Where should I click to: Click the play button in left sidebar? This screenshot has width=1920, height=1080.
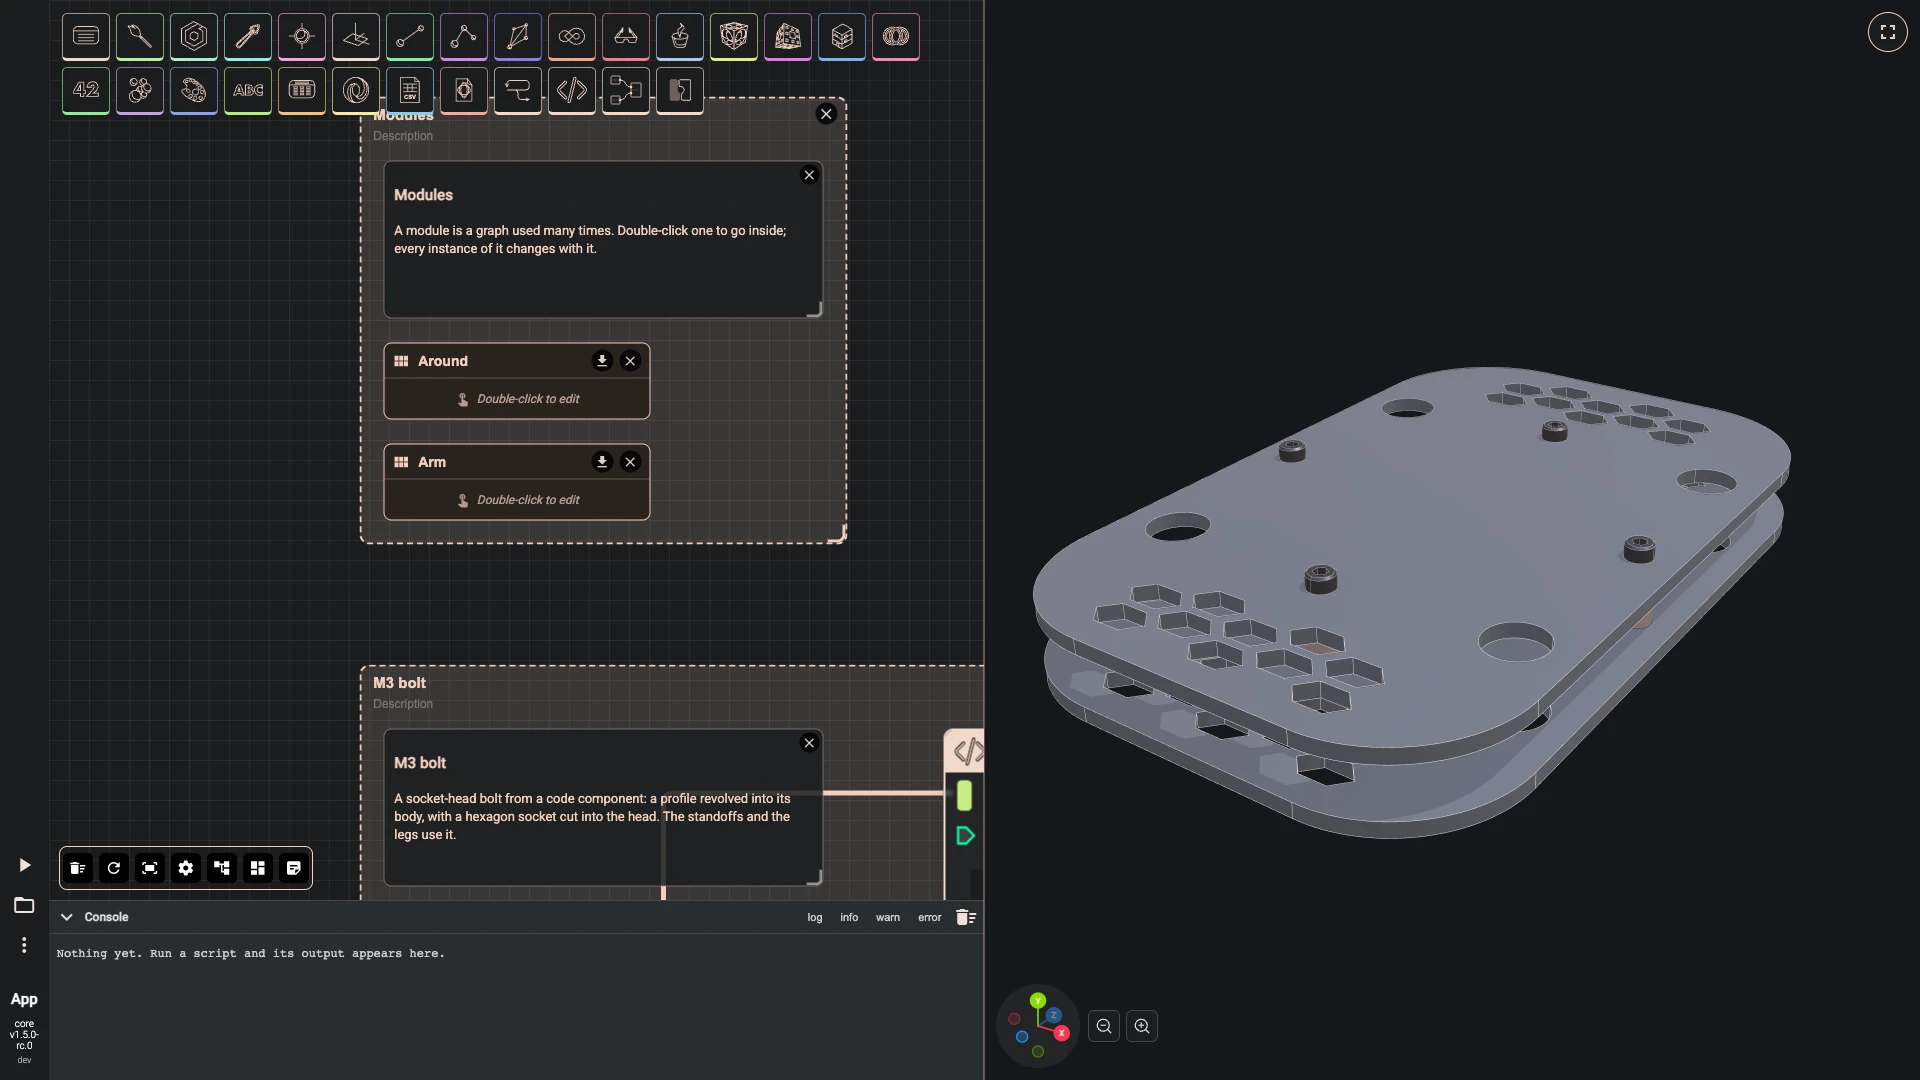coord(25,865)
